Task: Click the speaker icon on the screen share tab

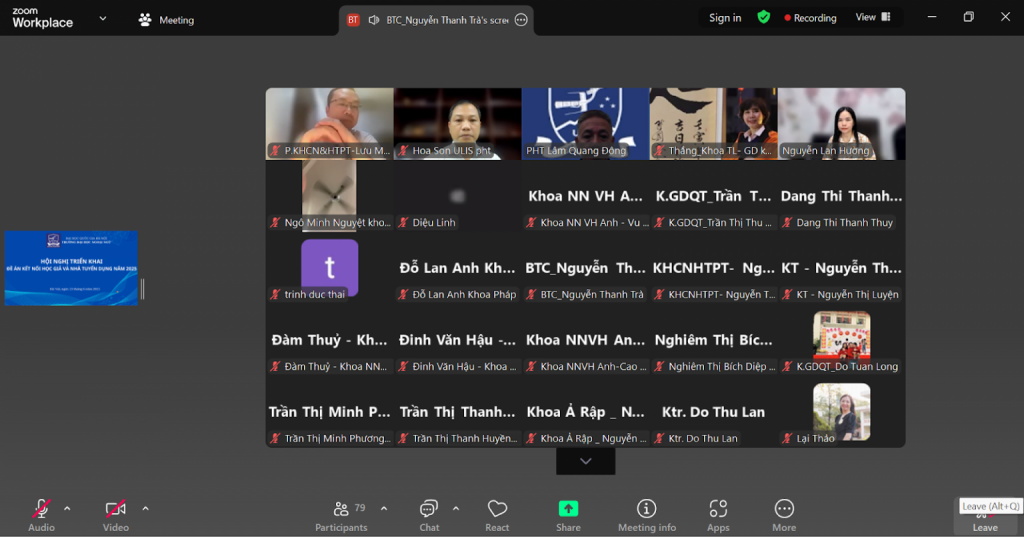Action: pyautogui.click(x=374, y=20)
